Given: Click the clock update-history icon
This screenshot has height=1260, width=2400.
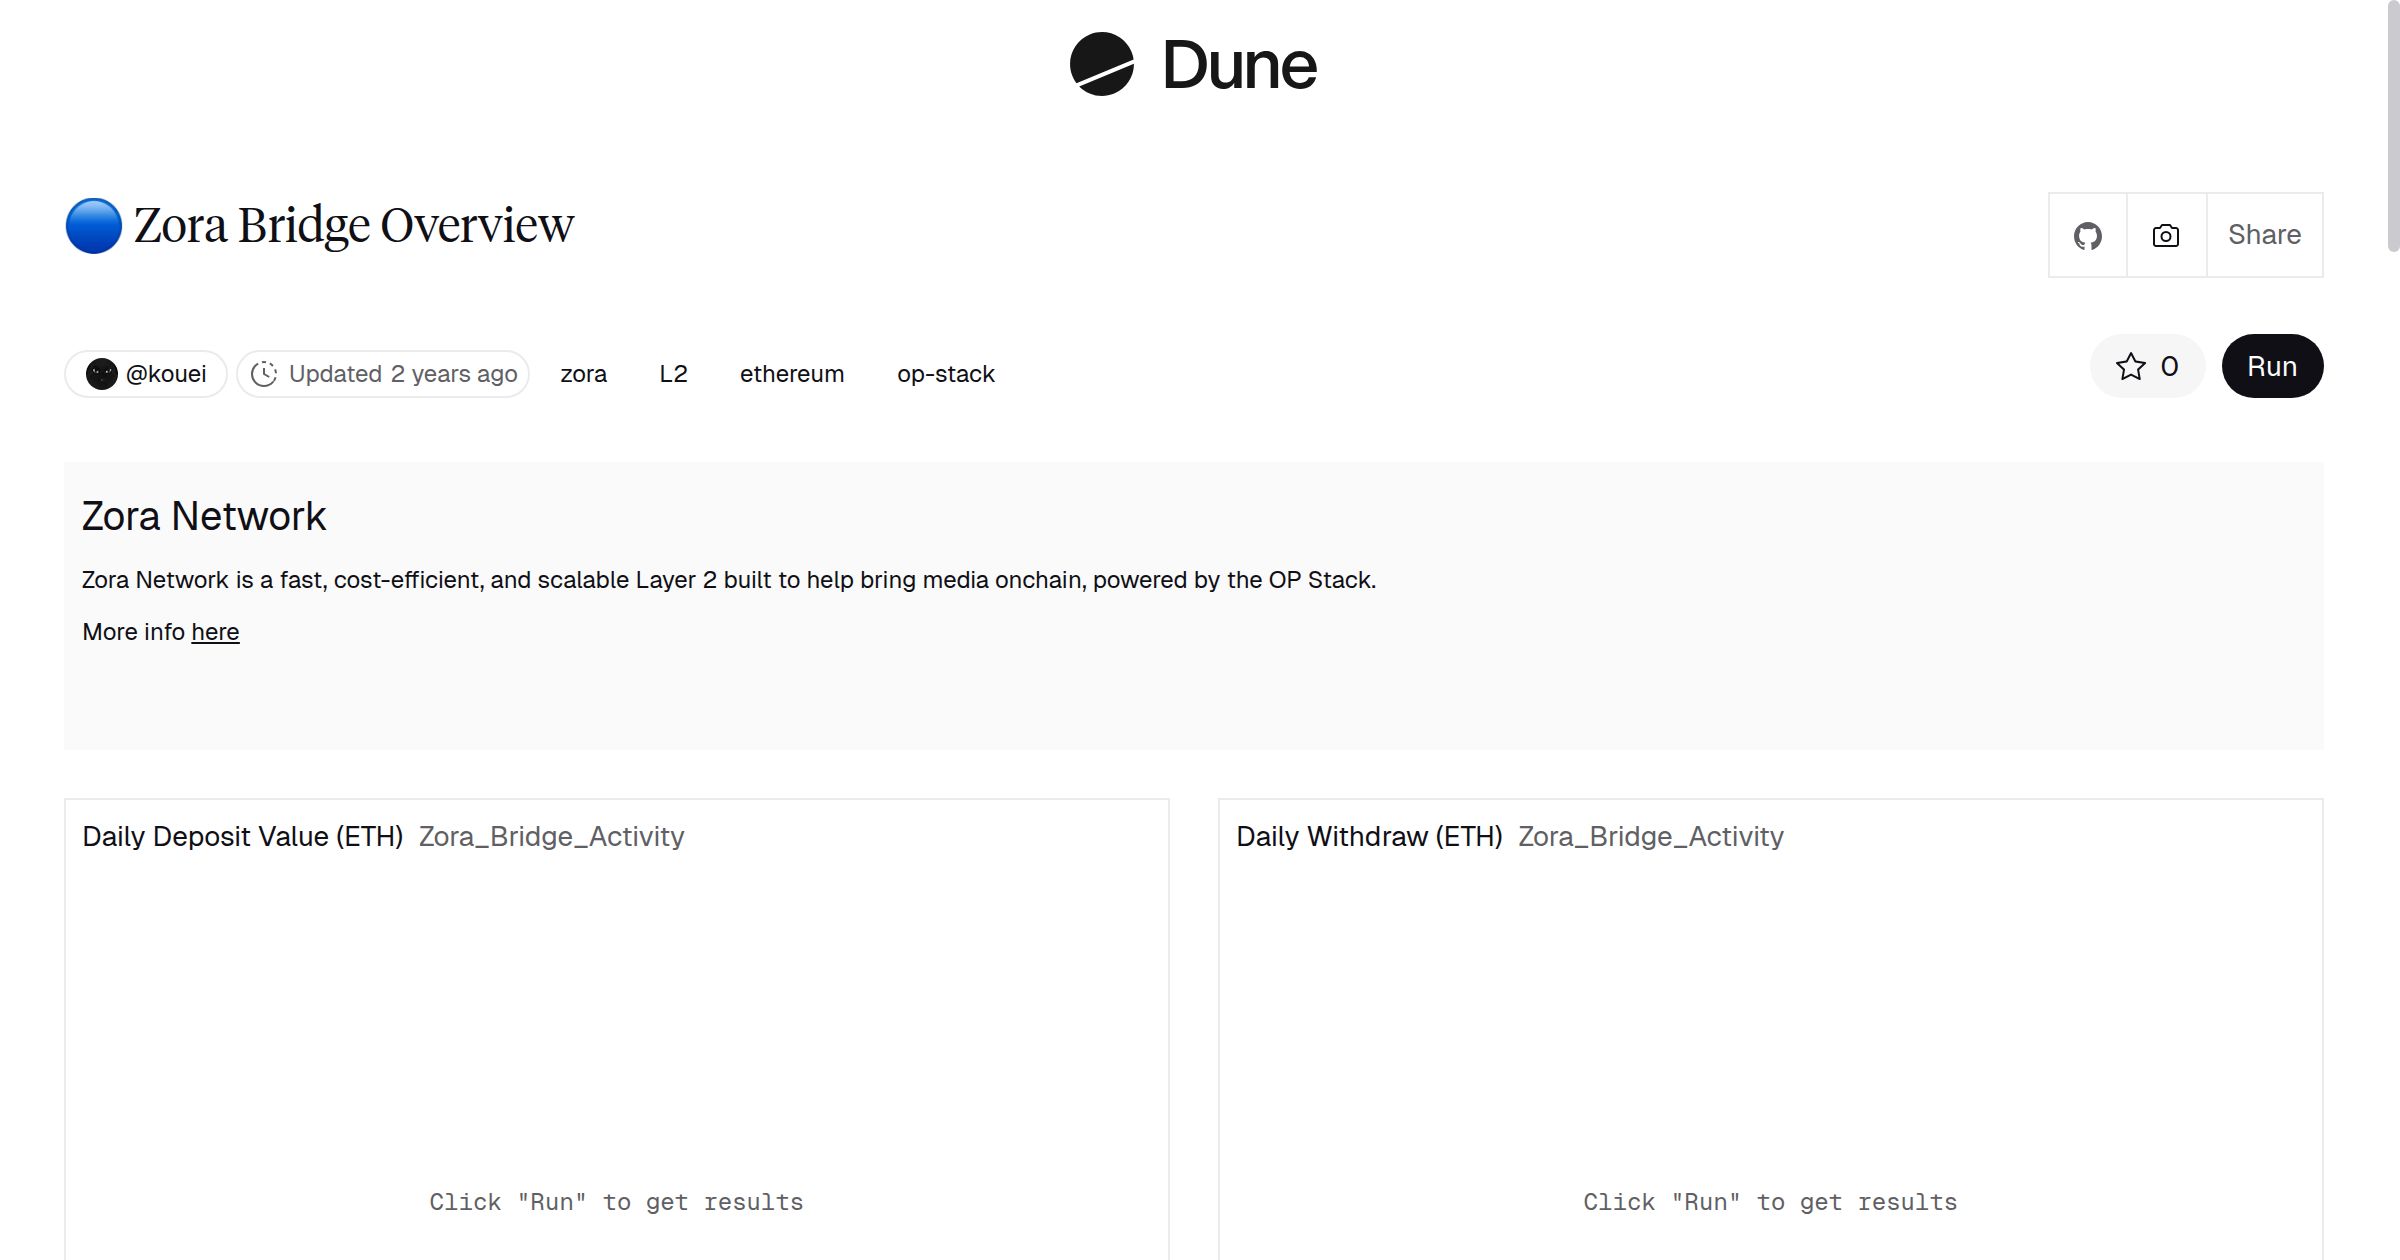Looking at the screenshot, I should pyautogui.click(x=264, y=374).
